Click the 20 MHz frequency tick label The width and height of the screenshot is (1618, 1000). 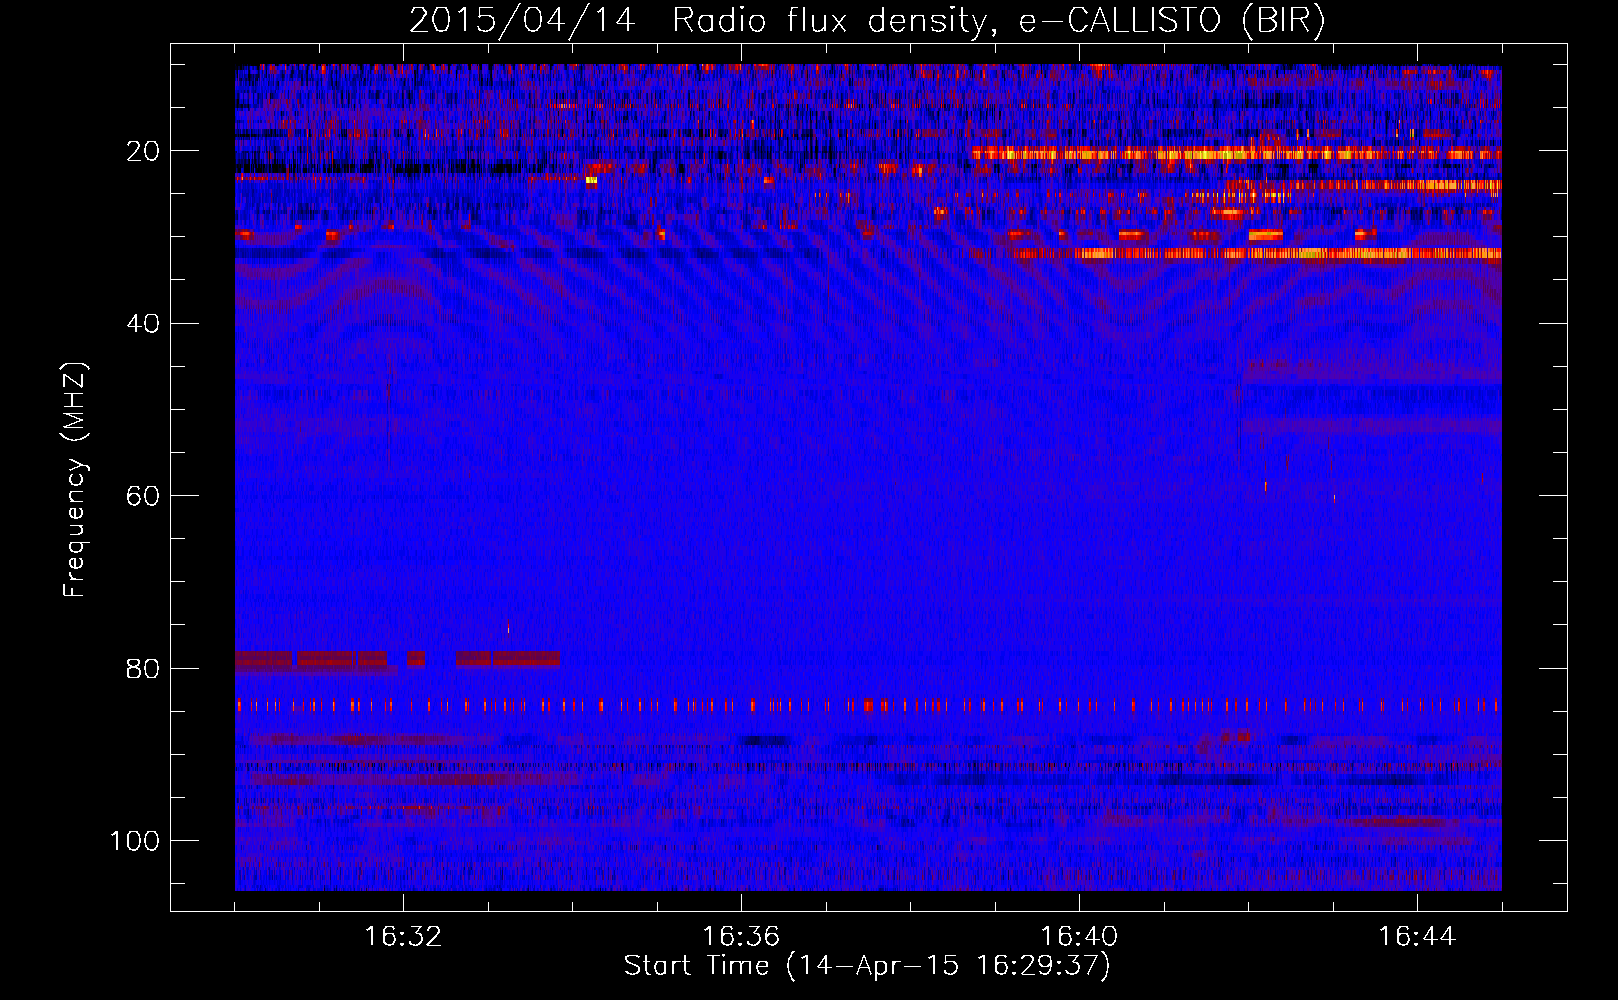pos(143,151)
